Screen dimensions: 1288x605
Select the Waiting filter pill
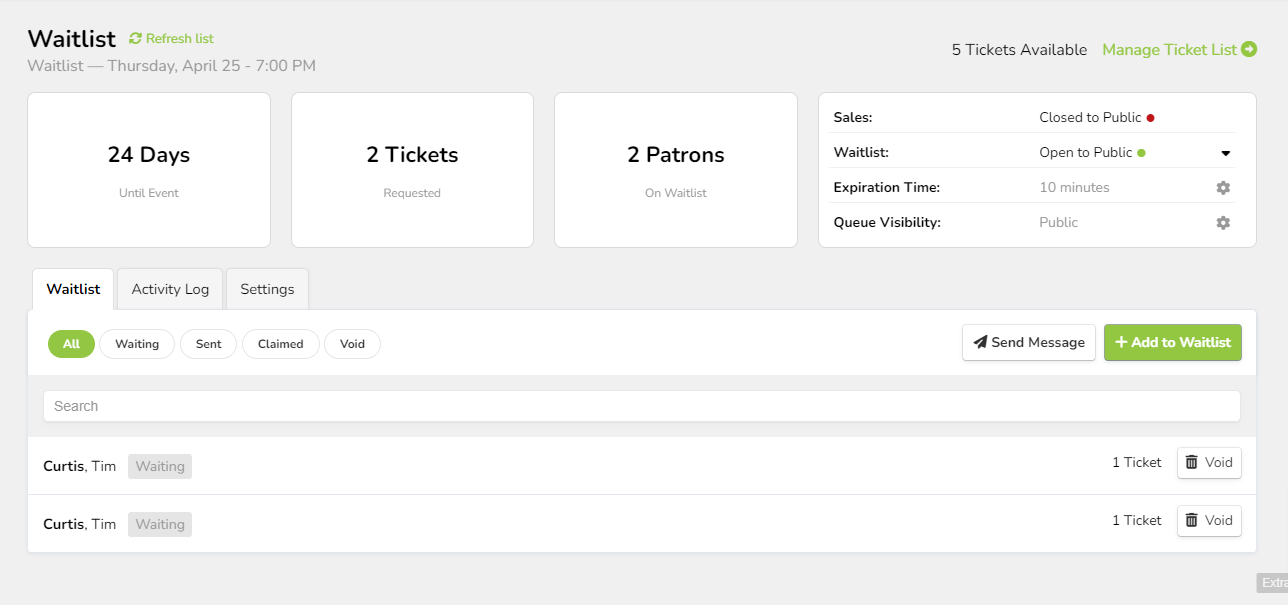pyautogui.click(x=136, y=343)
